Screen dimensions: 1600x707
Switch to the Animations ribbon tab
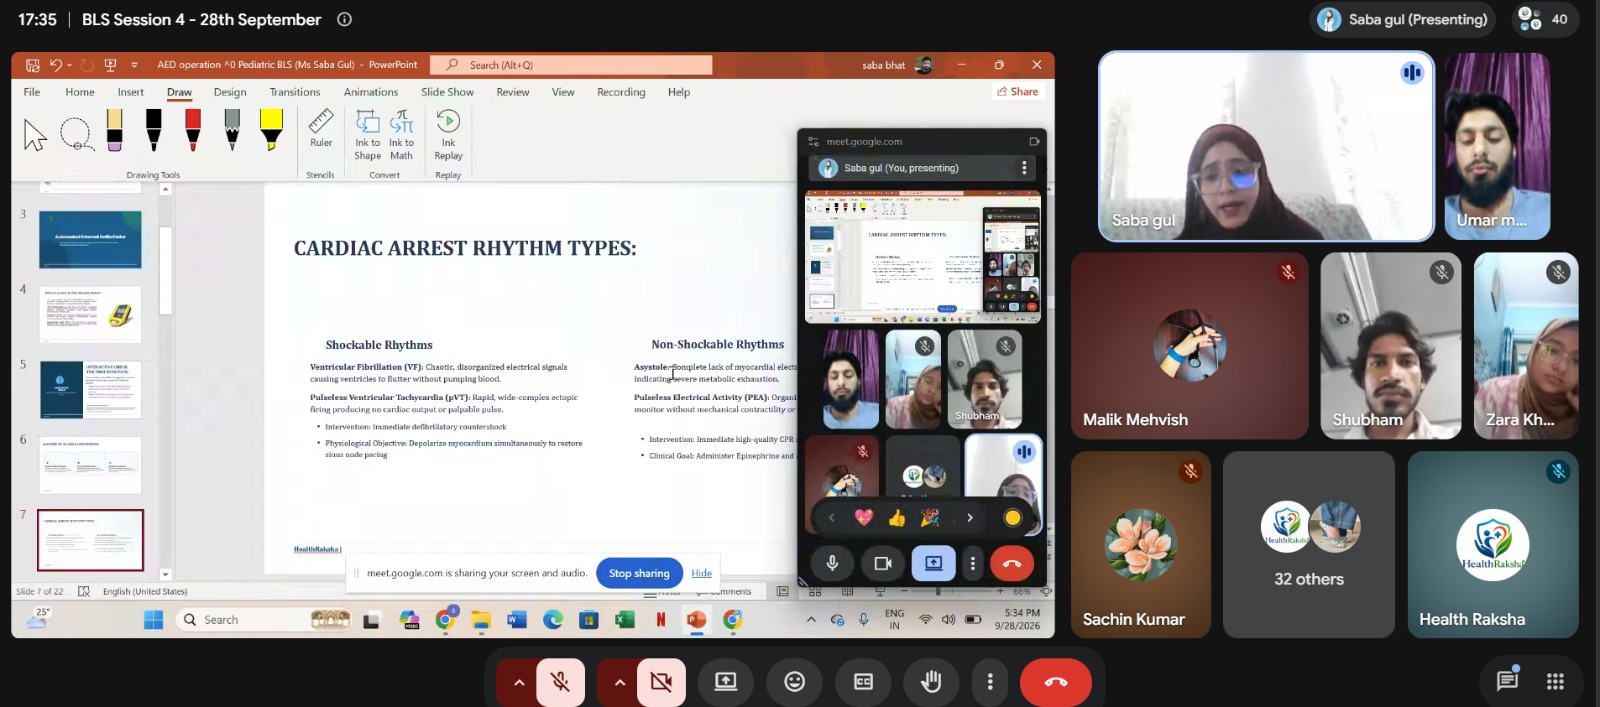[371, 92]
